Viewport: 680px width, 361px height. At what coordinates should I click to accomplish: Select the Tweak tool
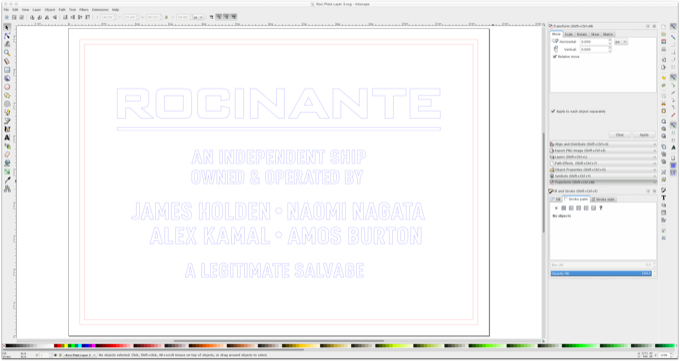pos(7,44)
